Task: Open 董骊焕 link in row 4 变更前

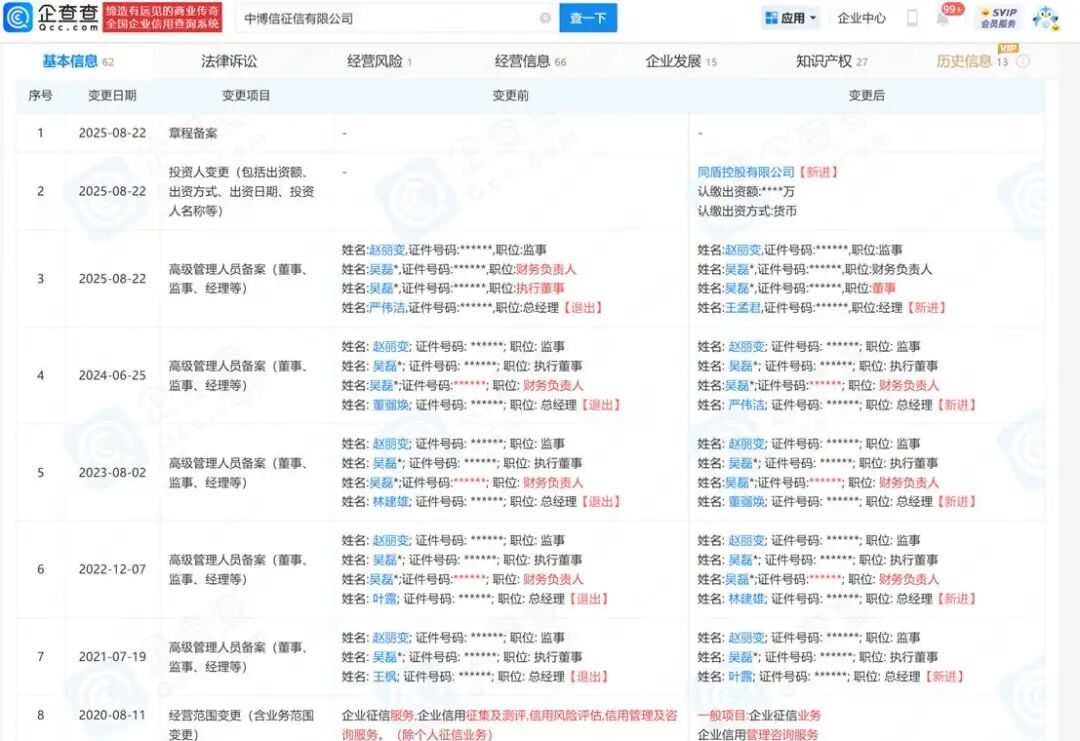Action: click(391, 405)
